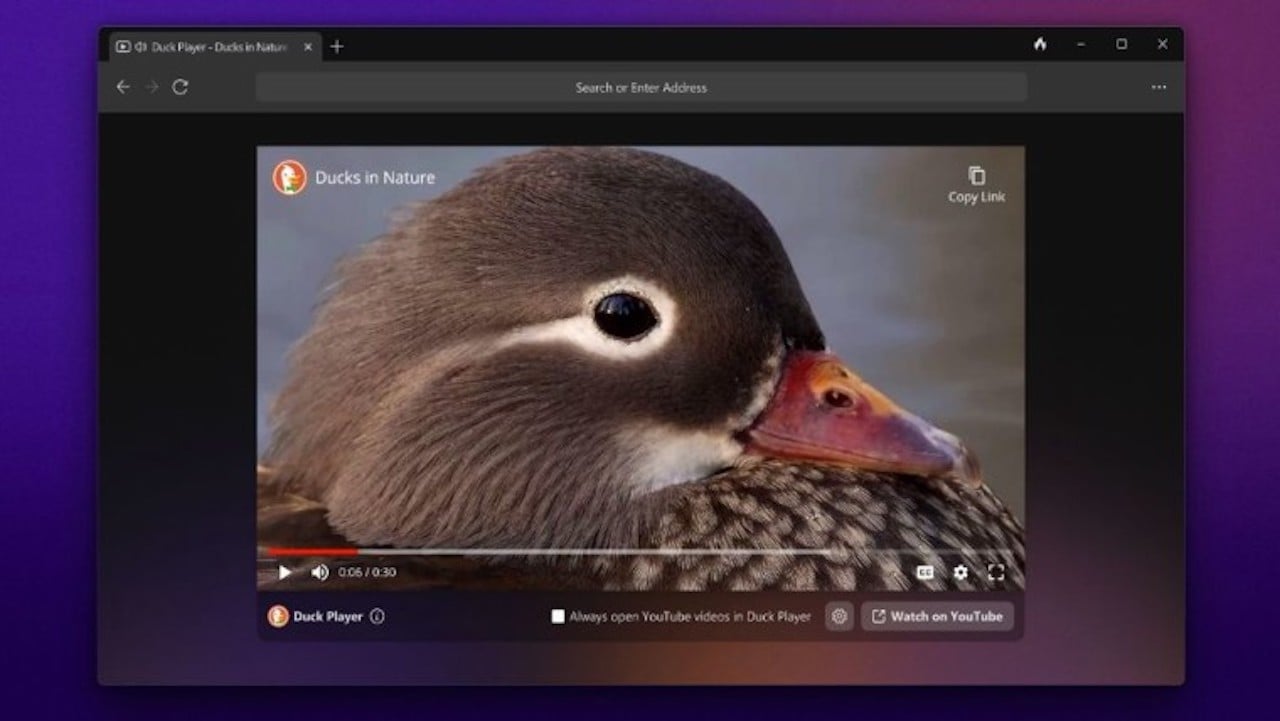The height and width of the screenshot is (721, 1280).
Task: Toggle closed captions with the CC button
Action: click(925, 572)
